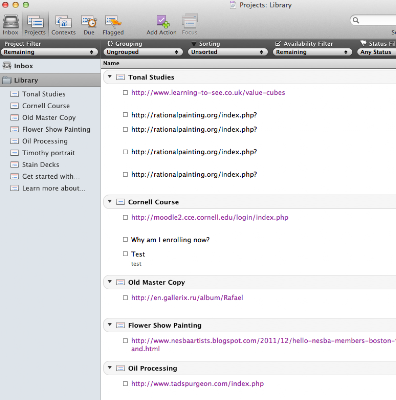Open the Grouping Ungrouped dropdown
This screenshot has height=400, width=396.
(x=143, y=52)
